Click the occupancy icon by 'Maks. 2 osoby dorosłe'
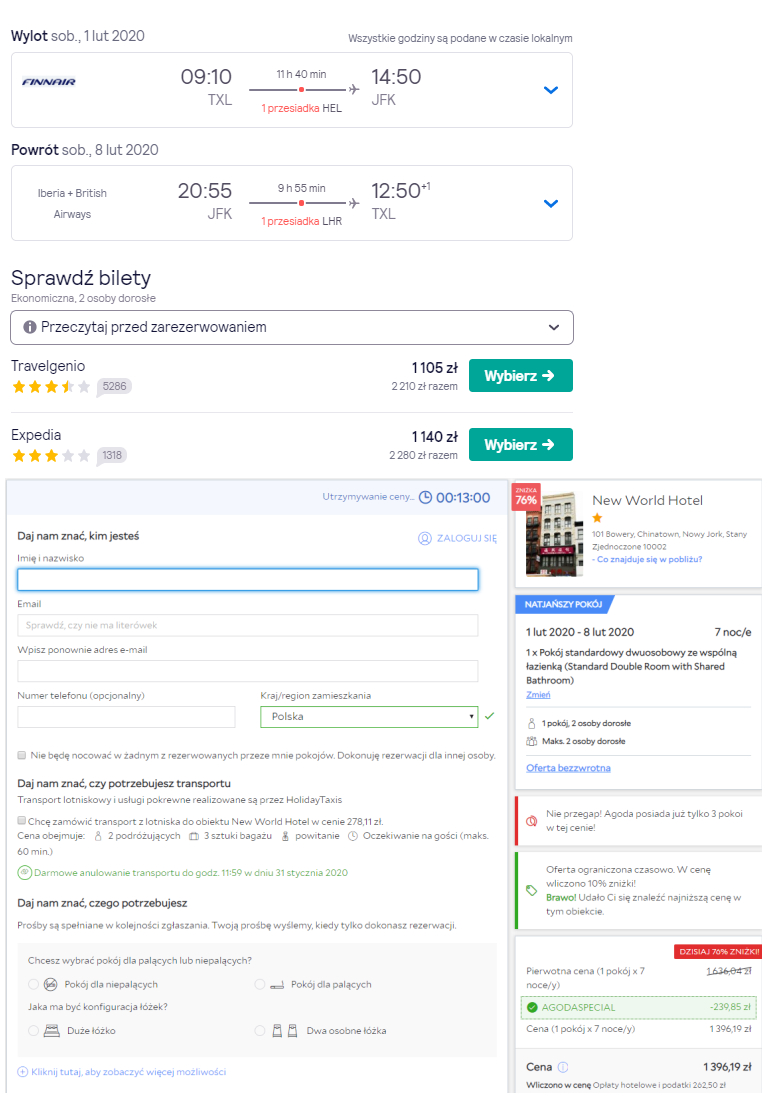The width and height of the screenshot is (762, 1093). (x=531, y=741)
